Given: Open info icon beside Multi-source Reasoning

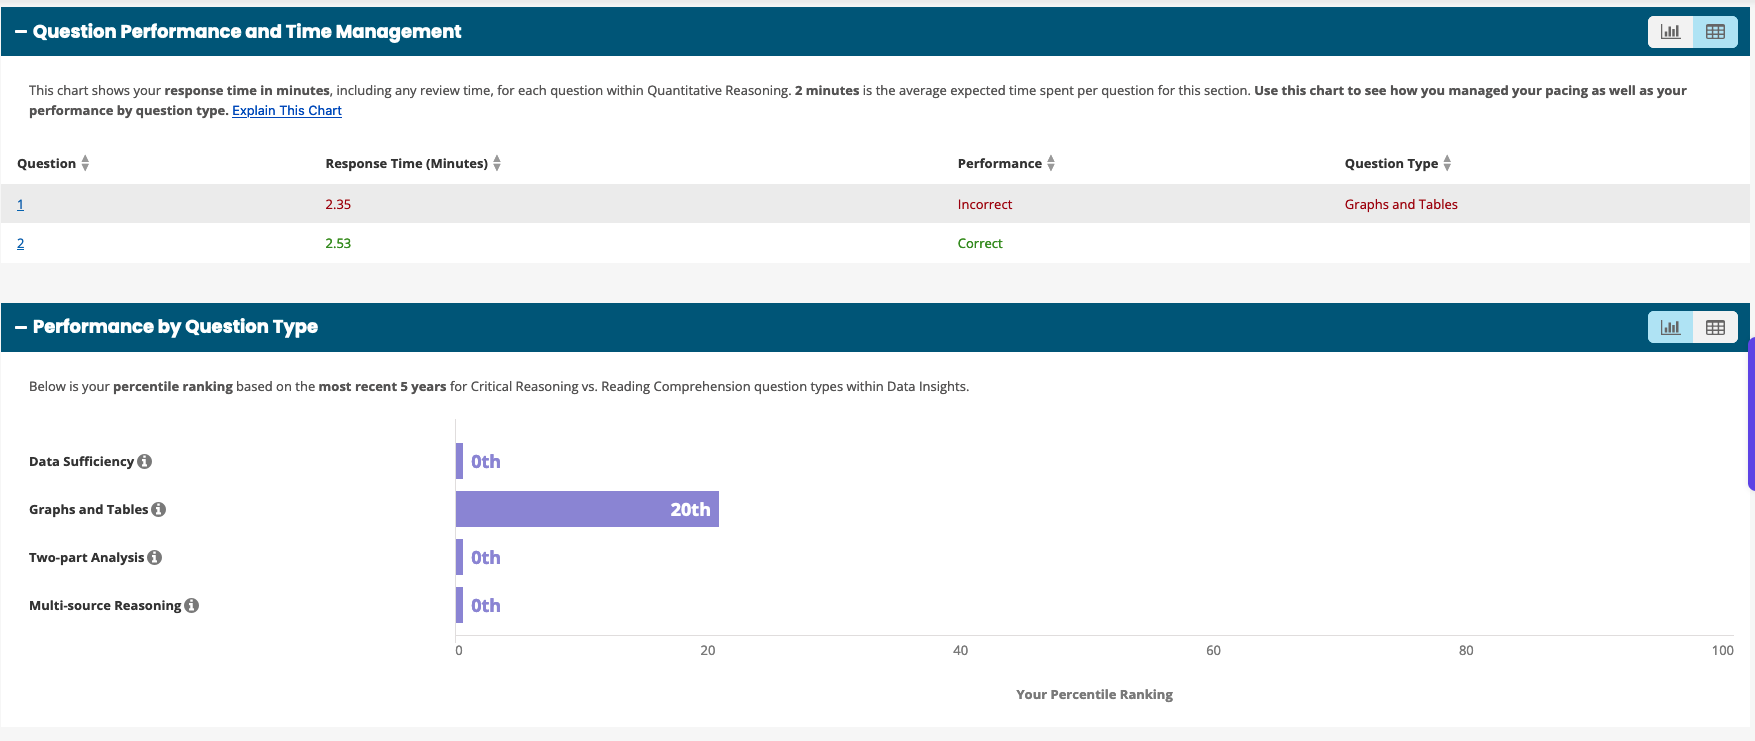Looking at the screenshot, I should pyautogui.click(x=192, y=605).
